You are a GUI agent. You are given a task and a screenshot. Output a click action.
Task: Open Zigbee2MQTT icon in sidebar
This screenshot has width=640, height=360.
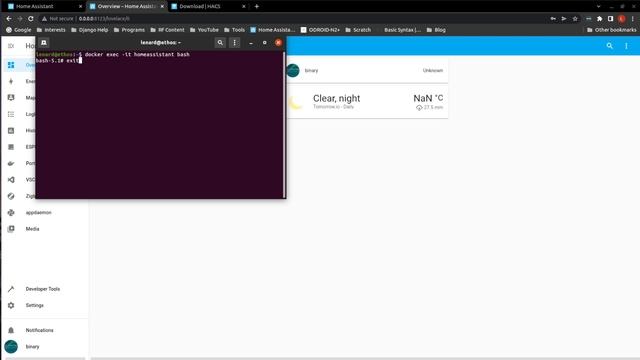point(11,196)
